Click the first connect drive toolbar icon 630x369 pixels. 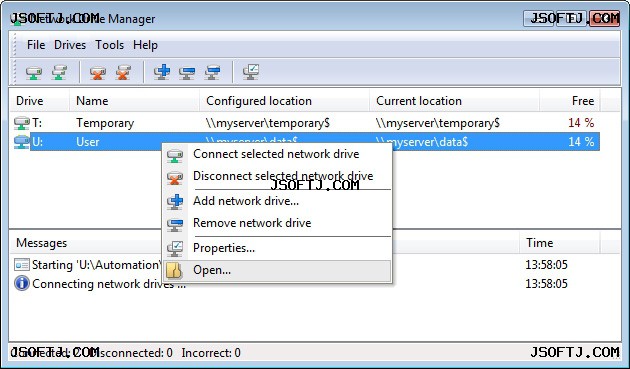point(33,73)
